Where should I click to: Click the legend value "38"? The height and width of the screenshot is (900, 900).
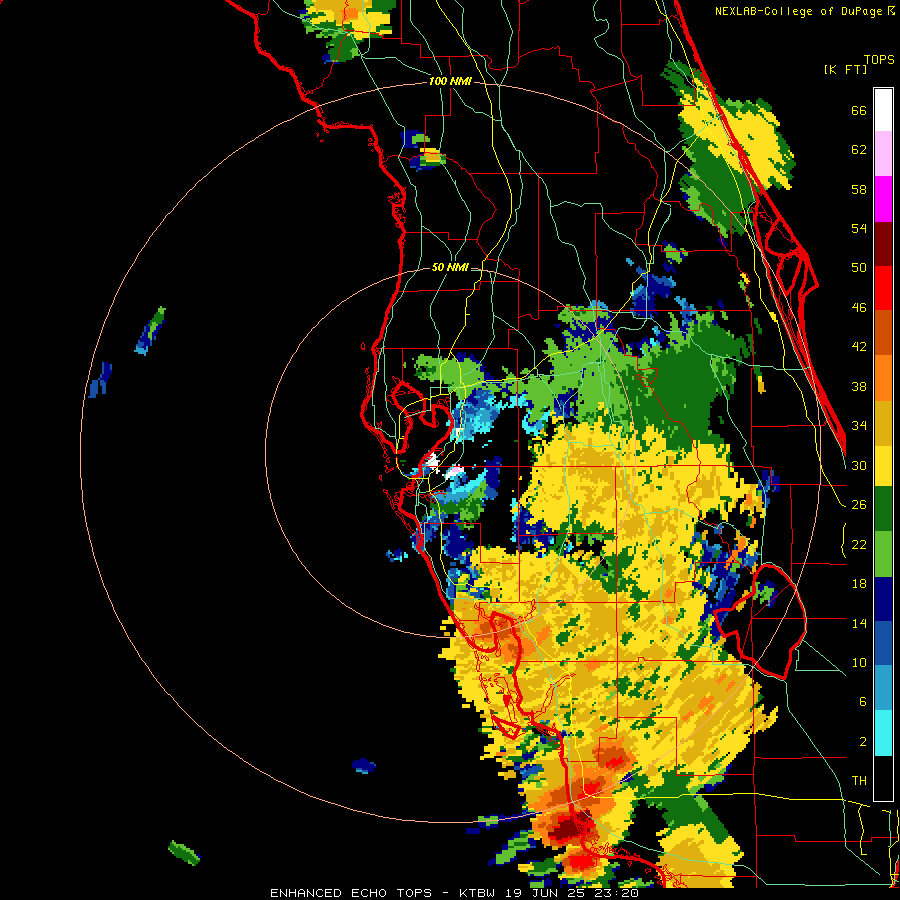click(x=859, y=387)
